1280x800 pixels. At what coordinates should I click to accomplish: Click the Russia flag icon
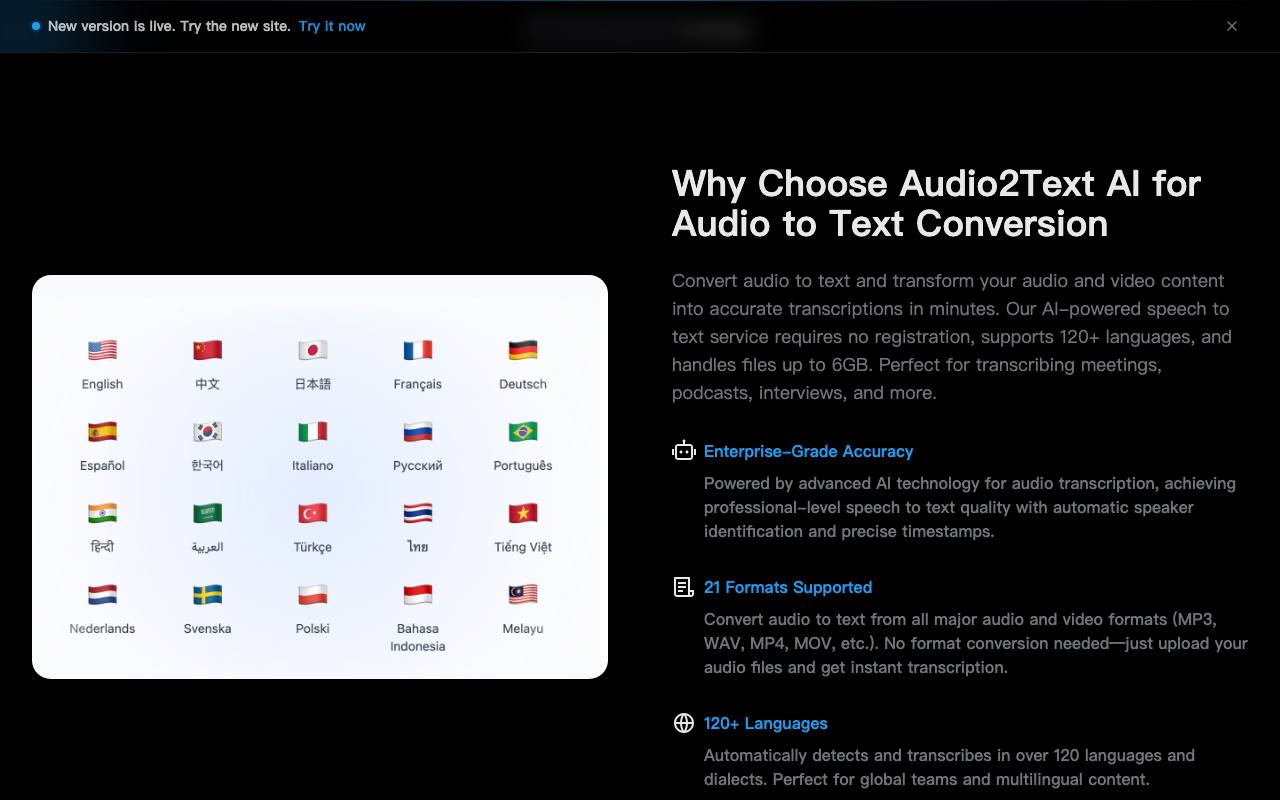[418, 431]
